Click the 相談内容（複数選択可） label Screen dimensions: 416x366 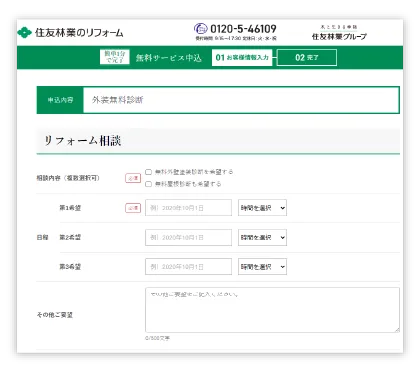[68, 178]
